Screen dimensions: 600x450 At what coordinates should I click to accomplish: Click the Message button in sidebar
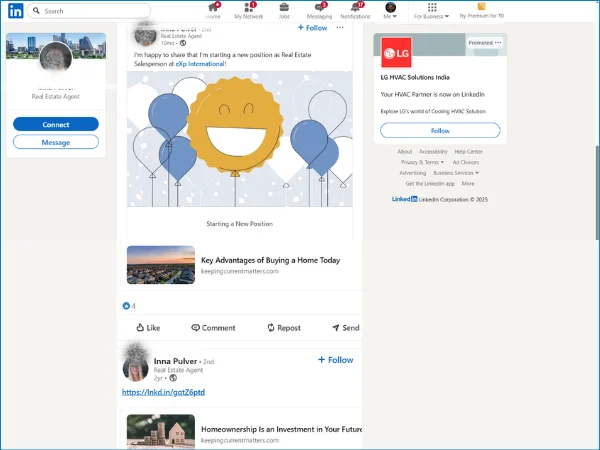(x=56, y=142)
